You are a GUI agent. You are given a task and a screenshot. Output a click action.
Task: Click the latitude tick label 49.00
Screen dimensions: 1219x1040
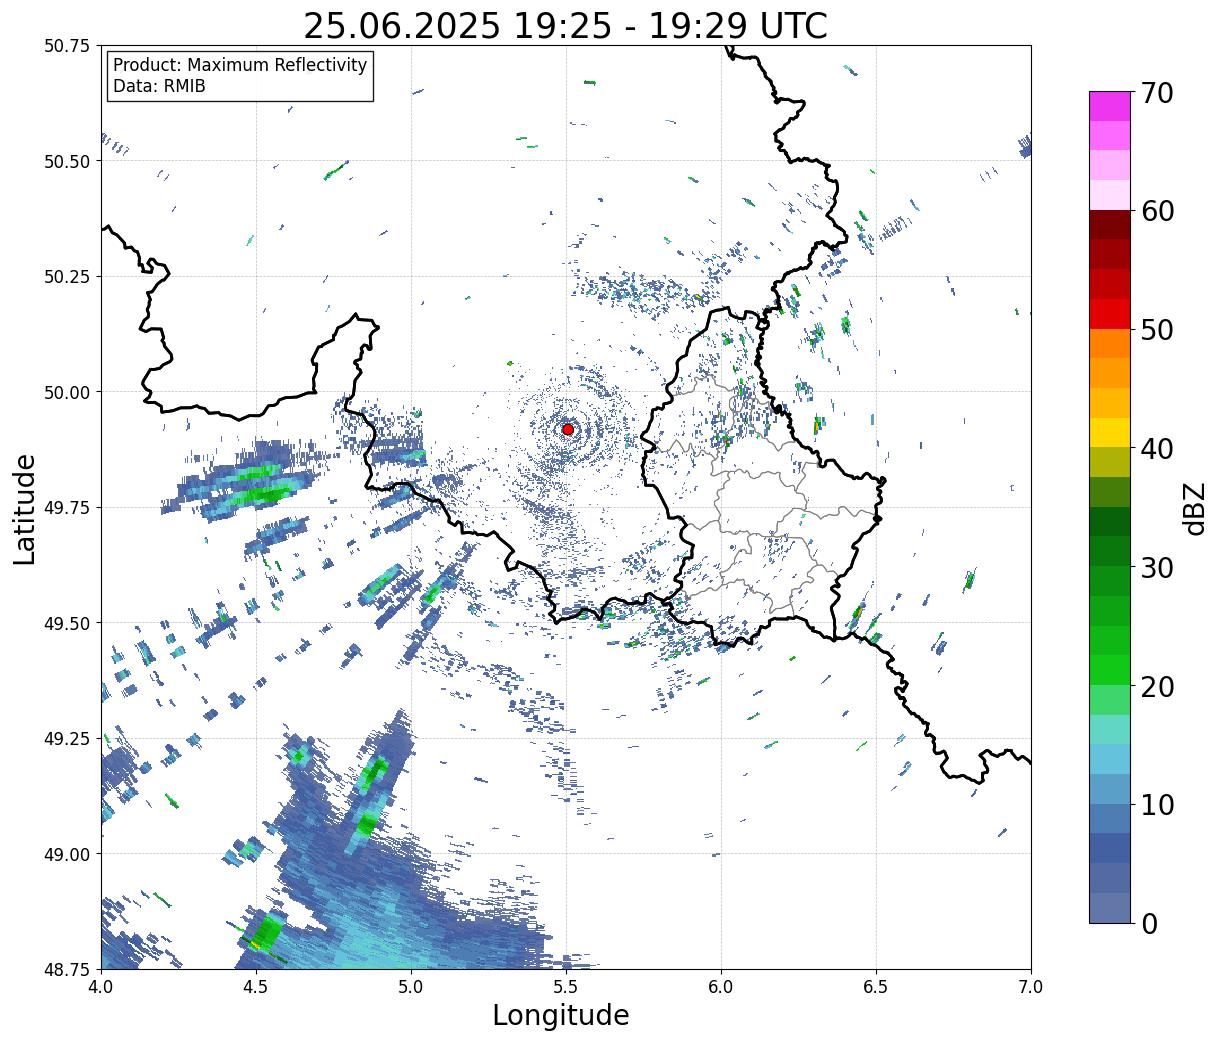pyautogui.click(x=67, y=854)
